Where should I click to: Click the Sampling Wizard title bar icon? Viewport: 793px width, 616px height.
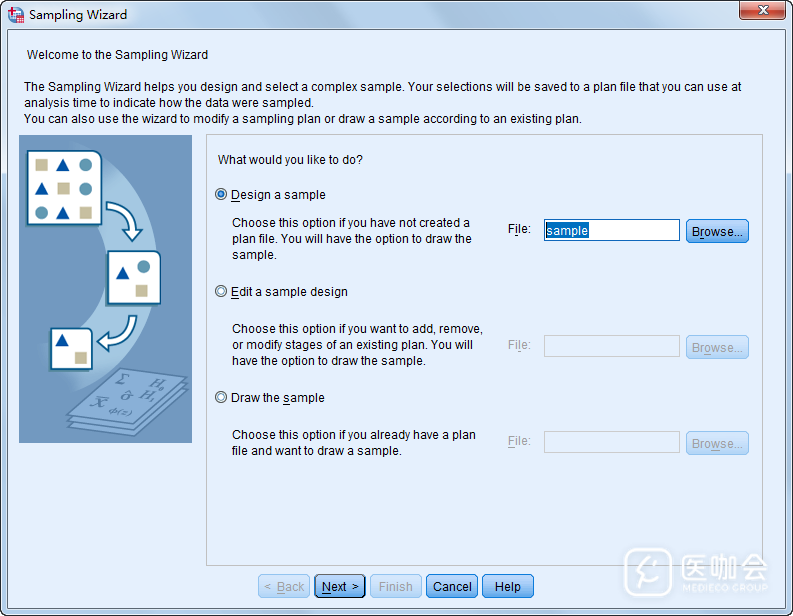(15, 15)
